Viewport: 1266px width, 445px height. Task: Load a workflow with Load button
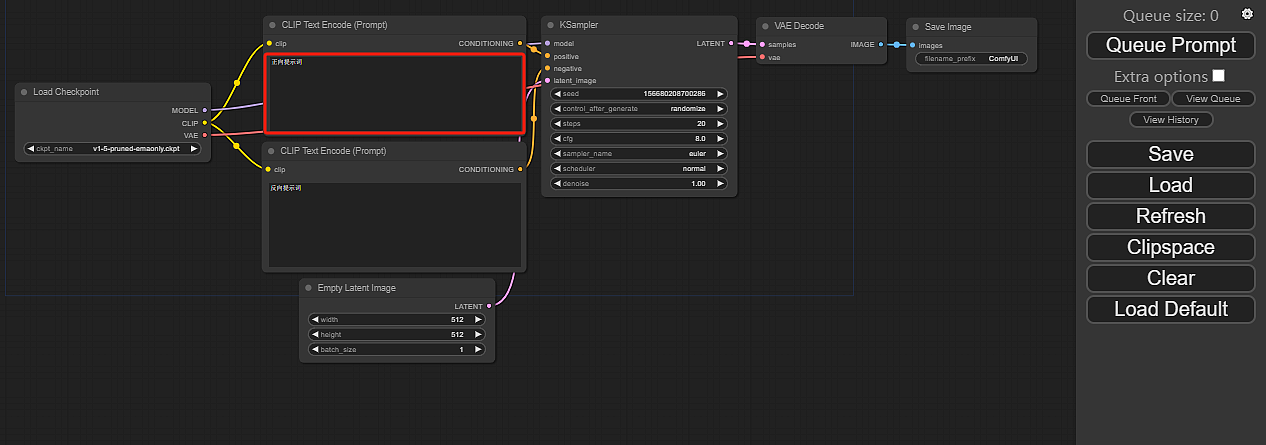point(1170,185)
